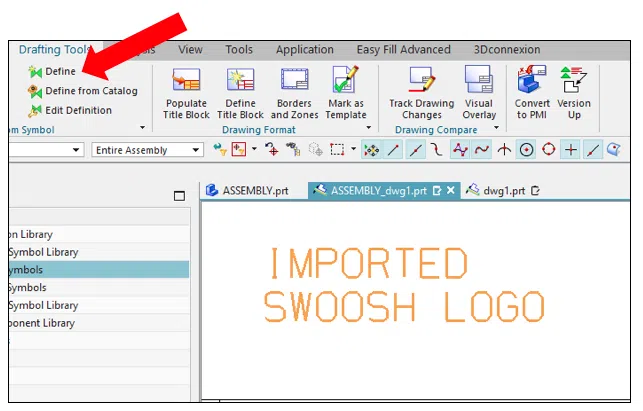The width and height of the screenshot is (643, 411).
Task: Click the reset filter funnel icon
Action: pyautogui.click(x=220, y=150)
